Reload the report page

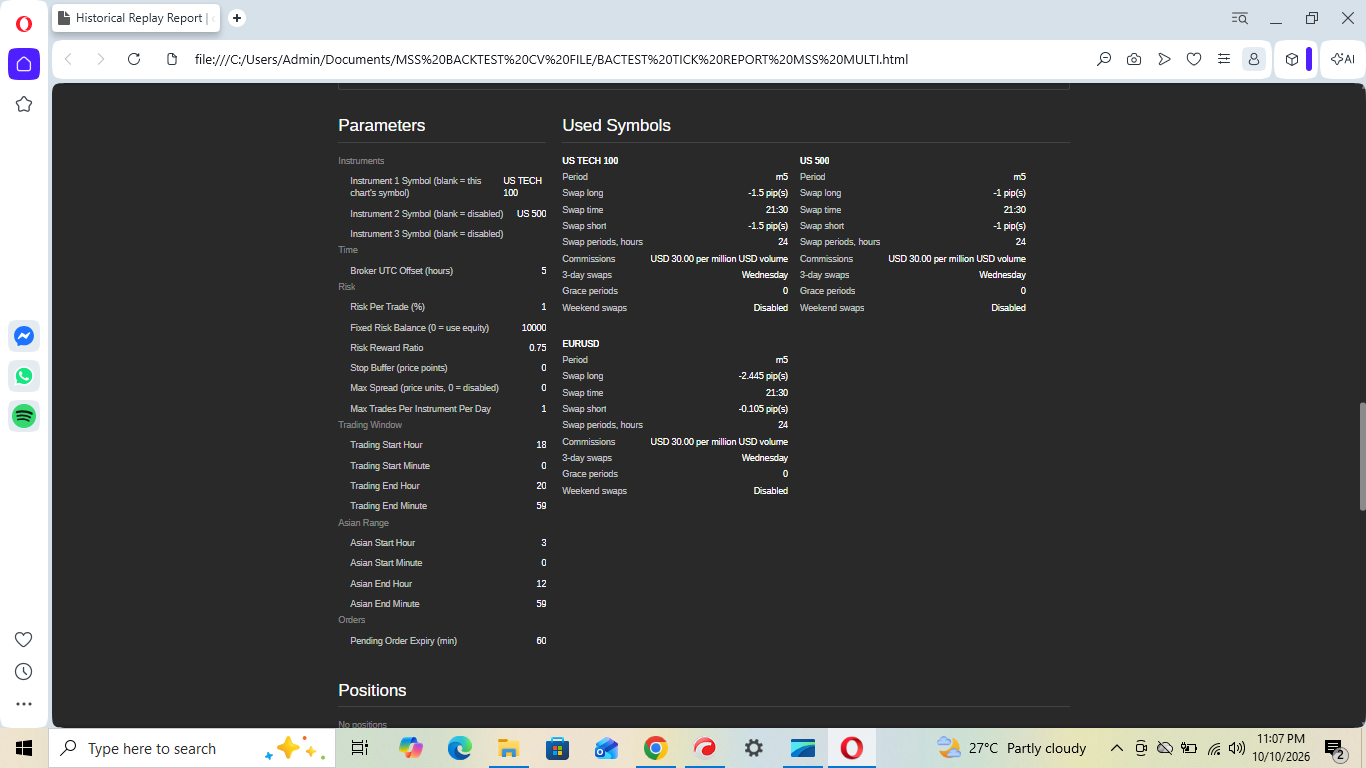click(134, 59)
